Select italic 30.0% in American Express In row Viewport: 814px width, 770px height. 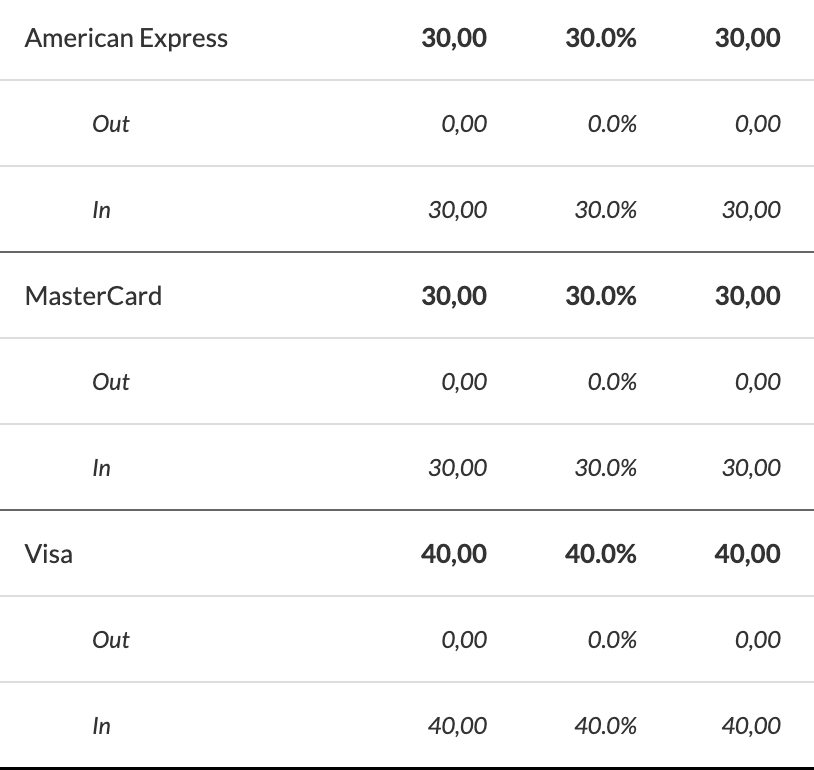click(605, 210)
